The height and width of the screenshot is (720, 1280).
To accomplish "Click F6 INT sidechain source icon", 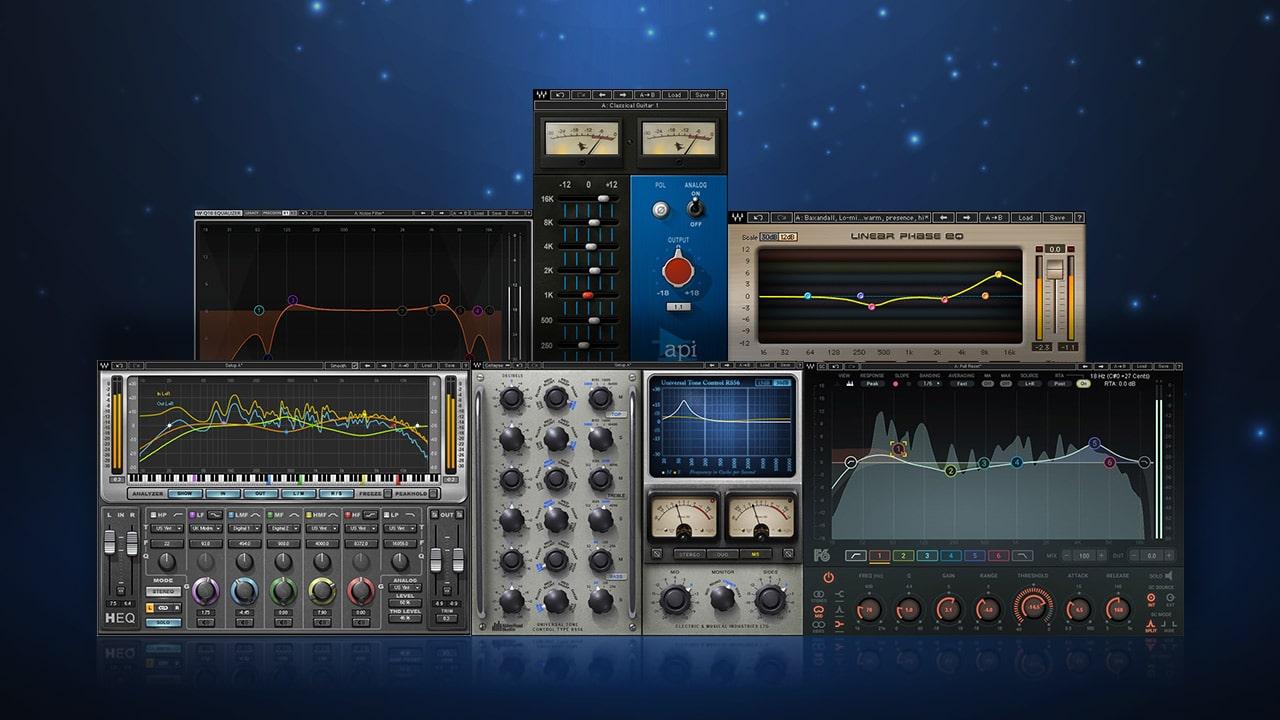I will 1152,598.
